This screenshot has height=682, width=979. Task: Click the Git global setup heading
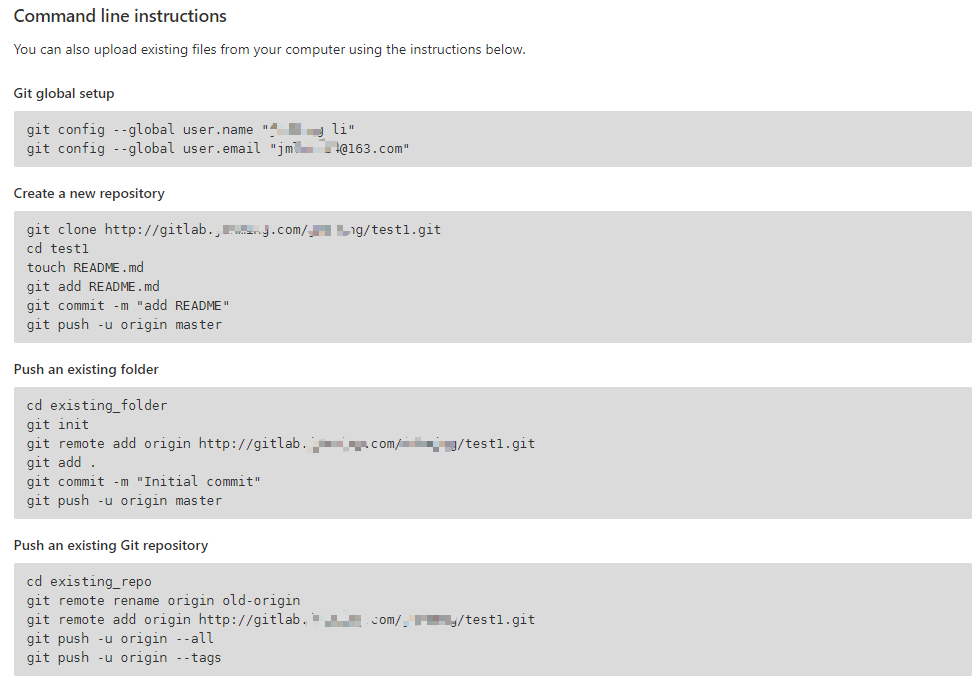pos(64,94)
